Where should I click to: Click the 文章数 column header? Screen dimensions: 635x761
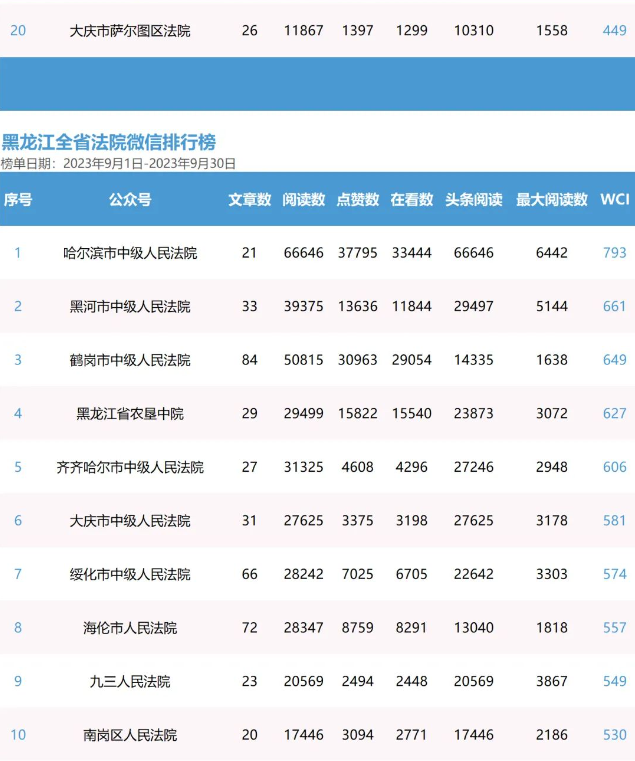(250, 199)
